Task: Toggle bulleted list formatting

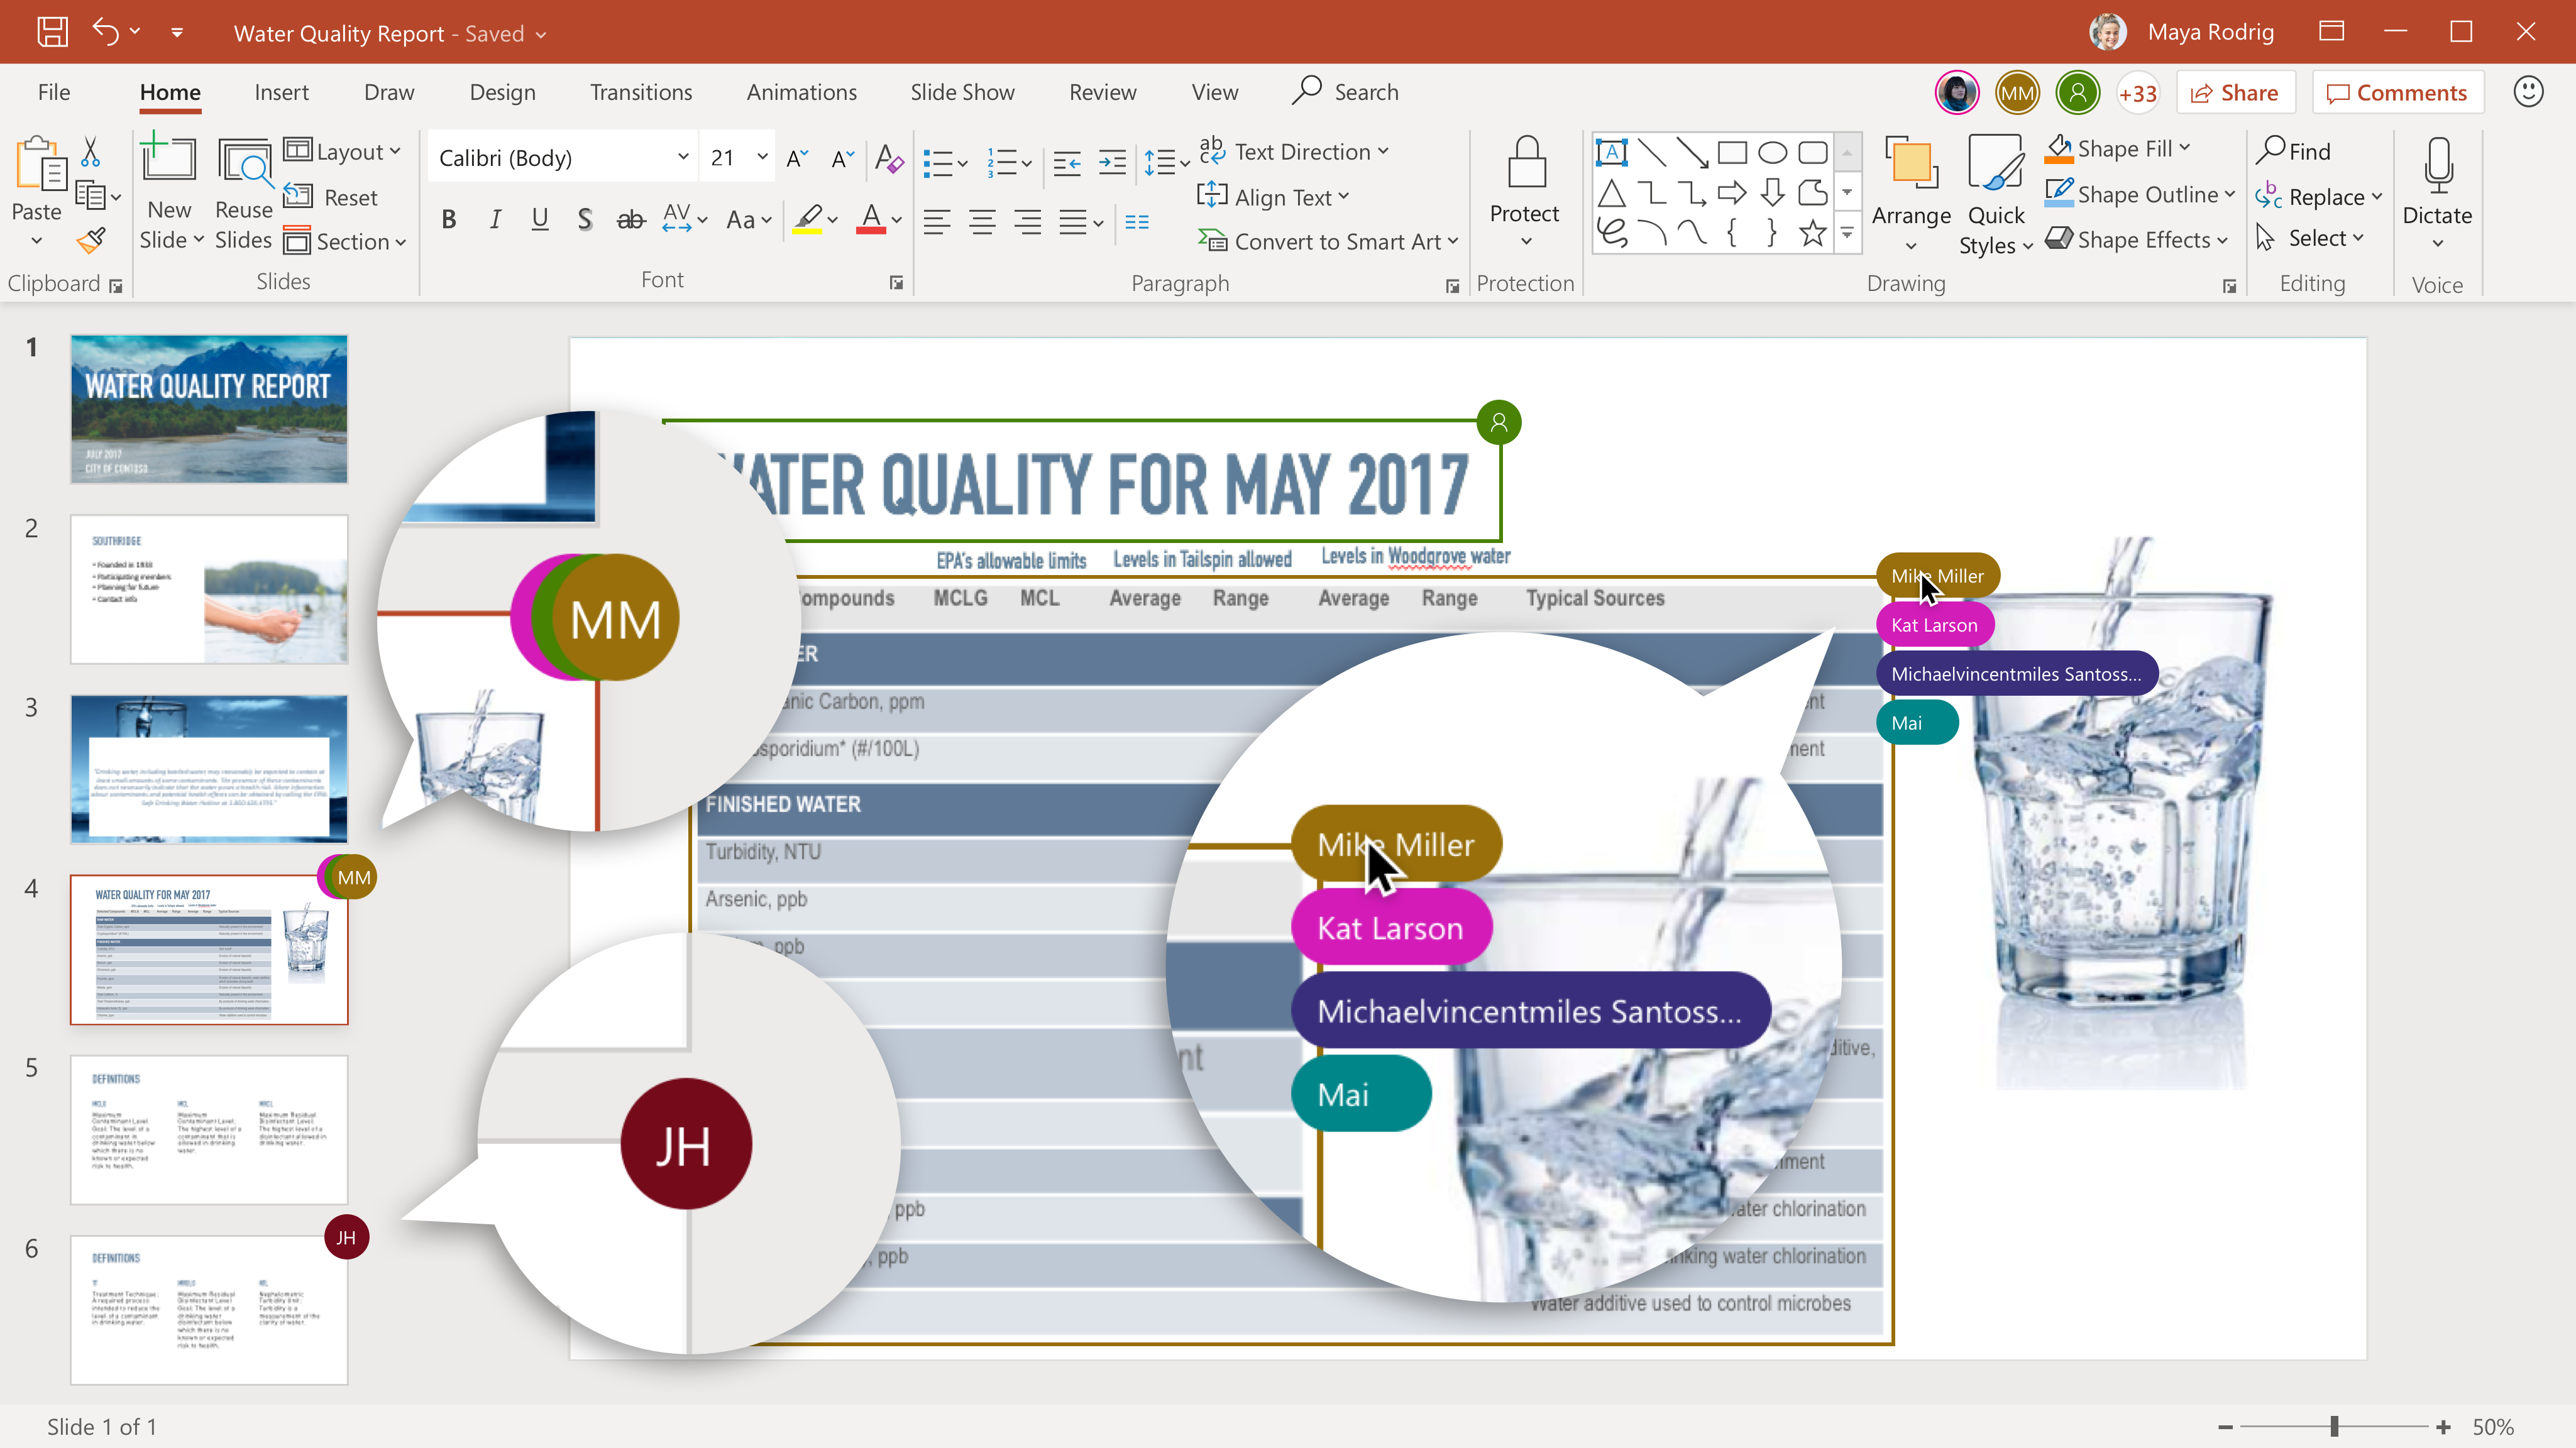Action: point(937,162)
